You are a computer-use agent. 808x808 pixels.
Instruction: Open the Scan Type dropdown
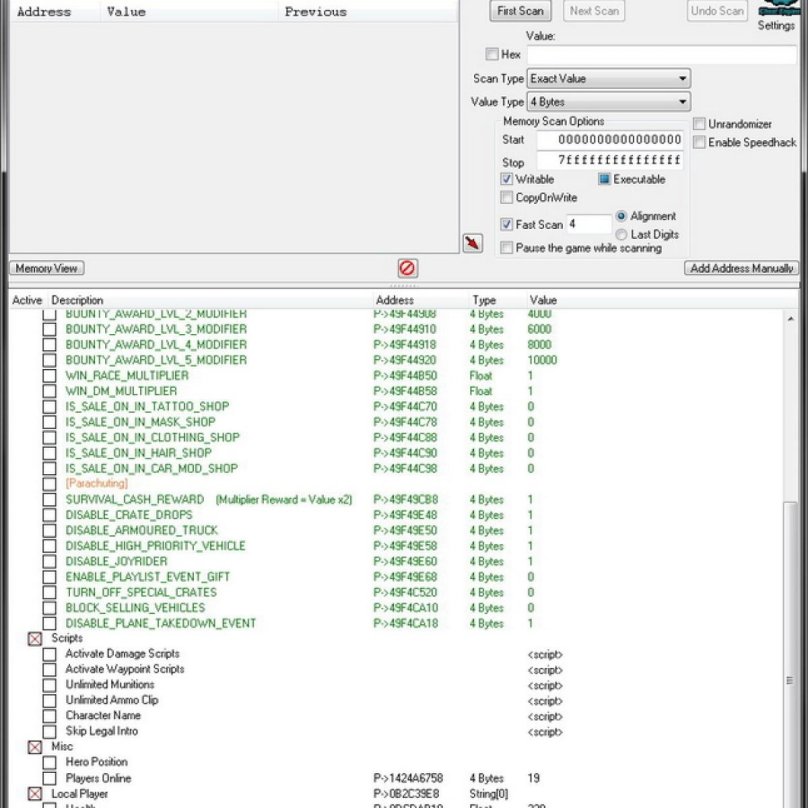click(x=681, y=78)
